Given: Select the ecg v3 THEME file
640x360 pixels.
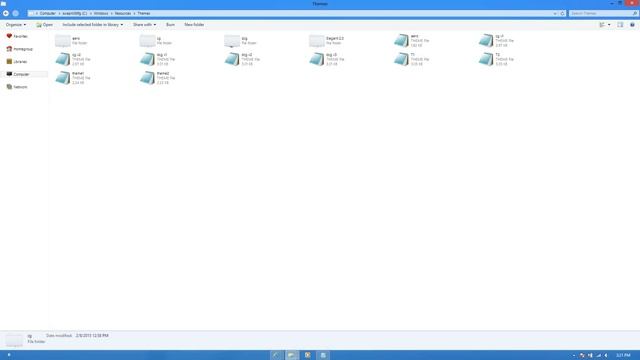Looking at the screenshot, I should tap(327, 59).
